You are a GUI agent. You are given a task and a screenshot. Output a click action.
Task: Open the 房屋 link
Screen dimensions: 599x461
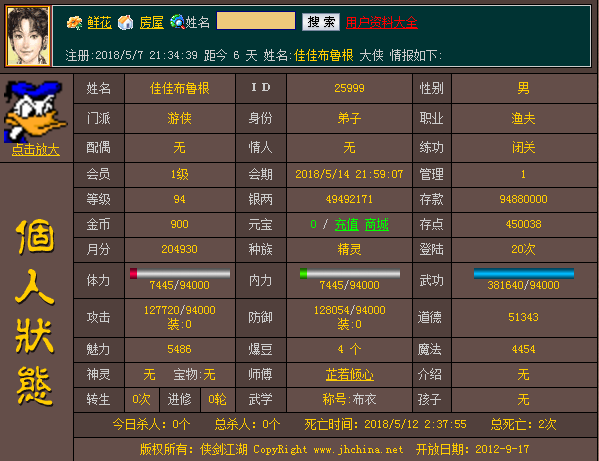pos(152,23)
